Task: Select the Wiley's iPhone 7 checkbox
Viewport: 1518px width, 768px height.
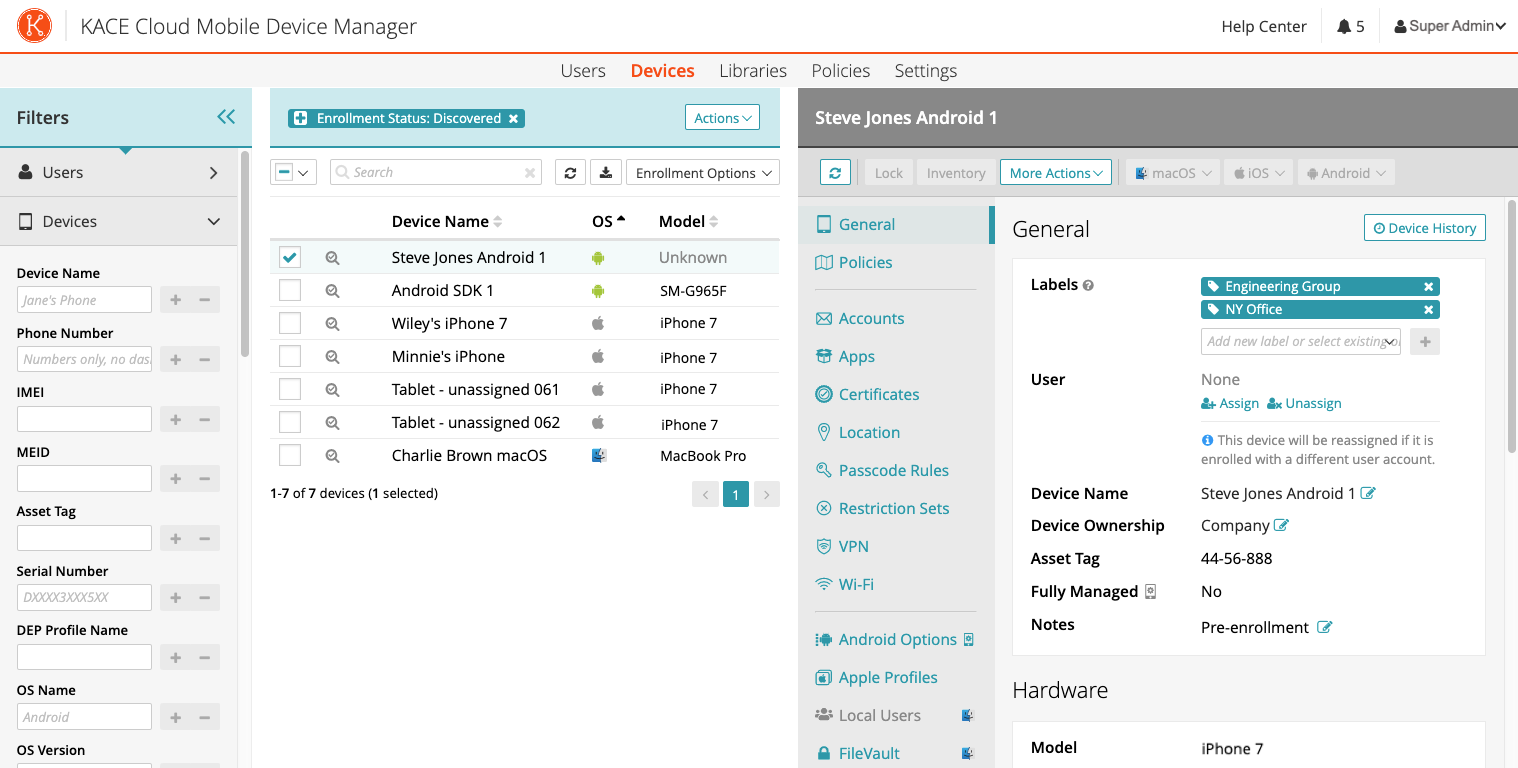Action: tap(290, 324)
